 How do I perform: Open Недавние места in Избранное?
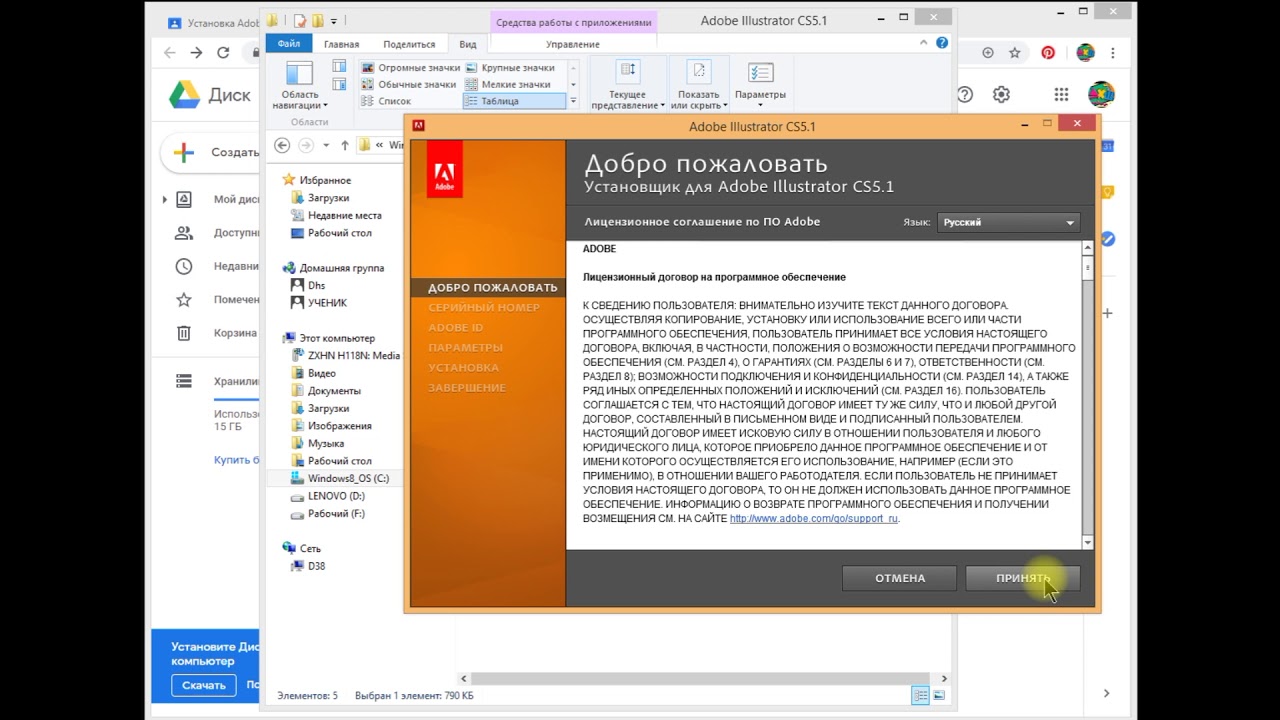click(x=336, y=215)
